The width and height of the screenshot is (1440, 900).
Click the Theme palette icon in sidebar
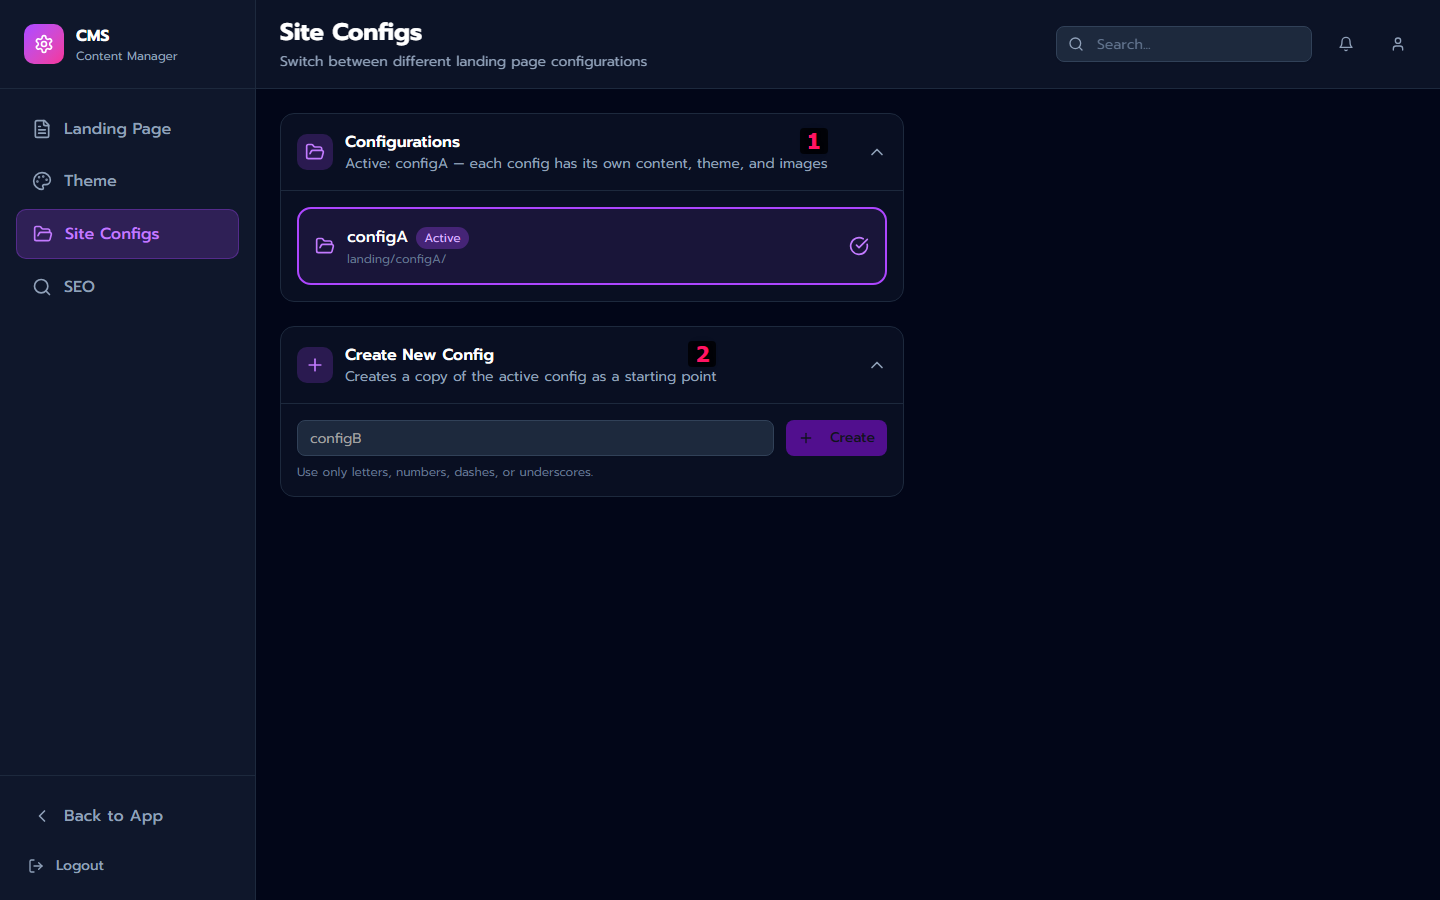[41, 180]
